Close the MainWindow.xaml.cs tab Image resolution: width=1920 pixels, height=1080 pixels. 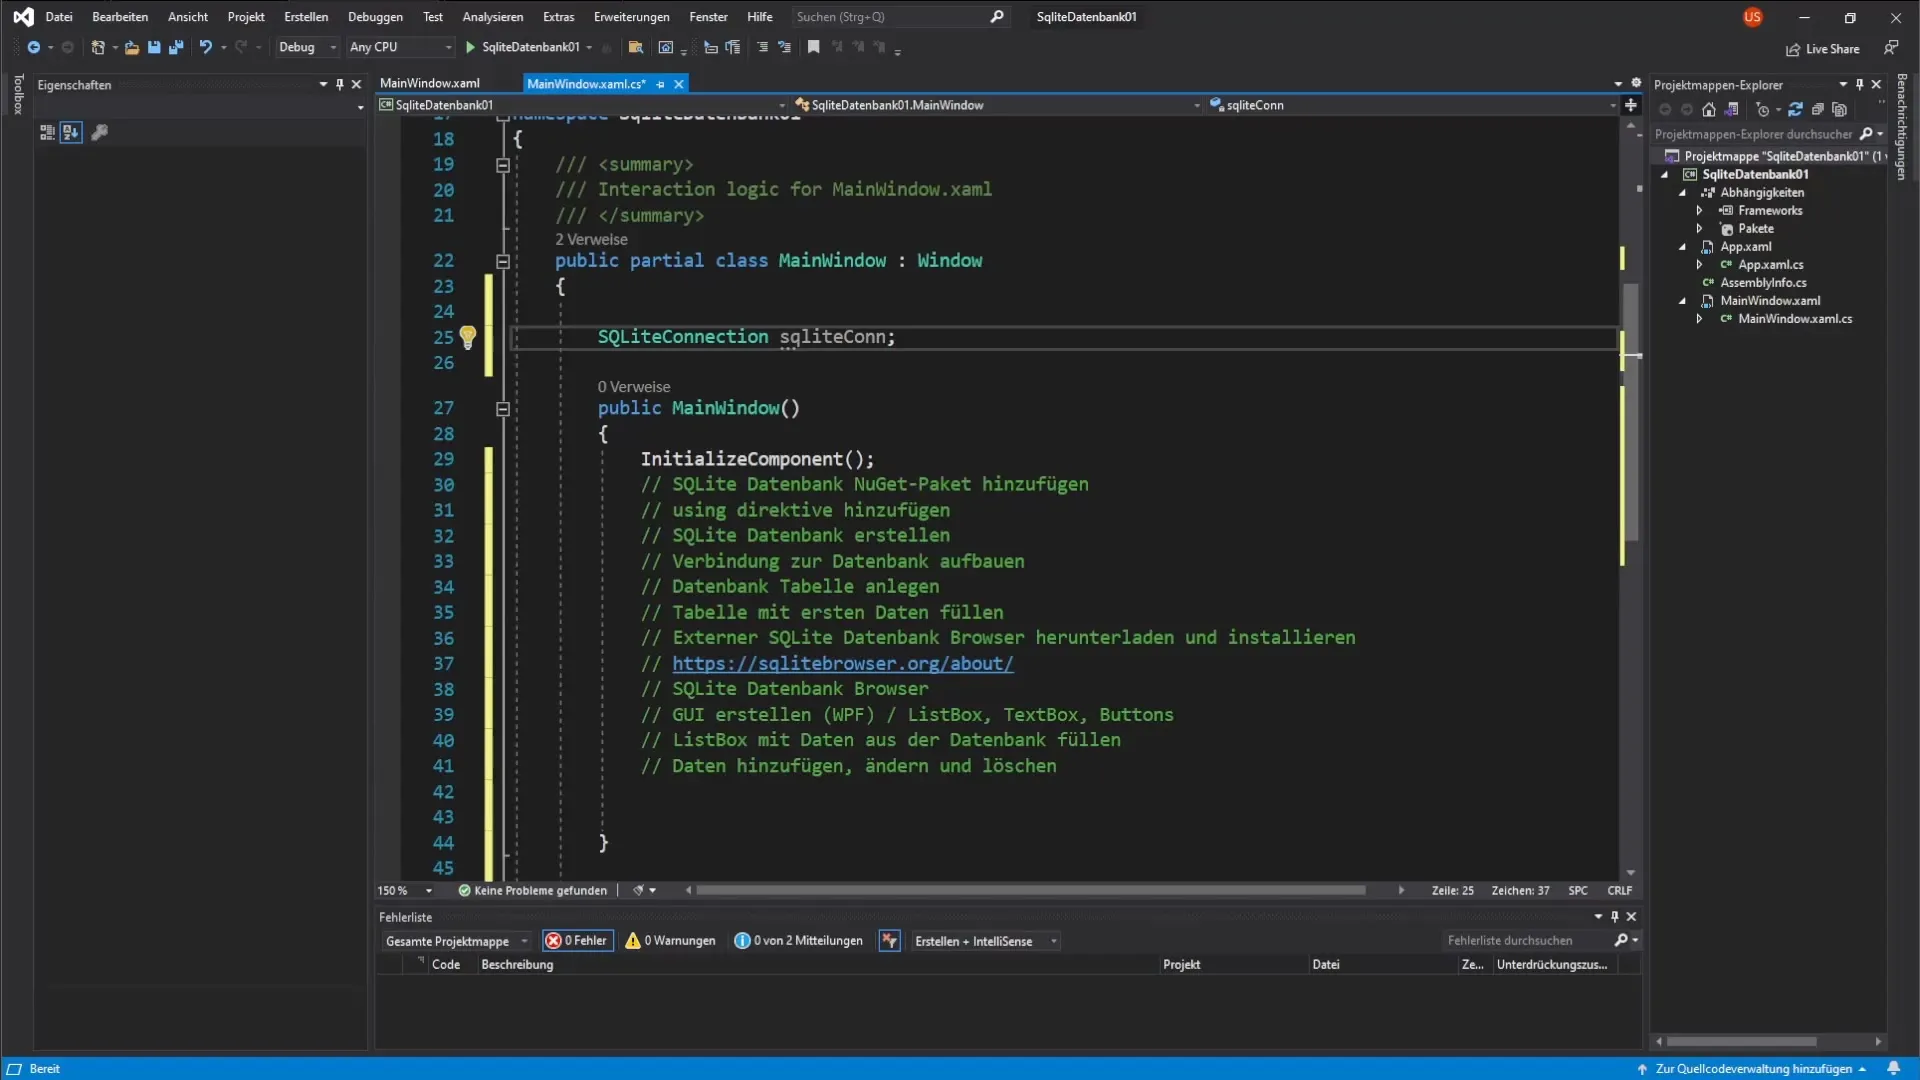pyautogui.click(x=679, y=84)
